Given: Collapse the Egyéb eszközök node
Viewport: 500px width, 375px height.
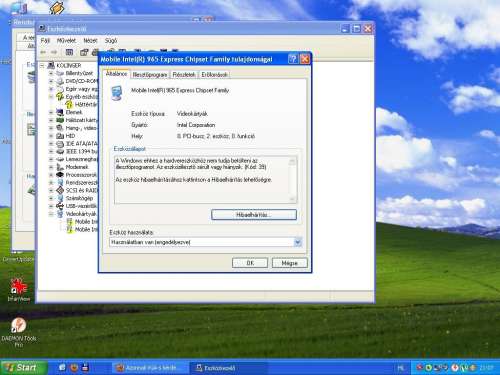Looking at the screenshot, I should coord(51,97).
